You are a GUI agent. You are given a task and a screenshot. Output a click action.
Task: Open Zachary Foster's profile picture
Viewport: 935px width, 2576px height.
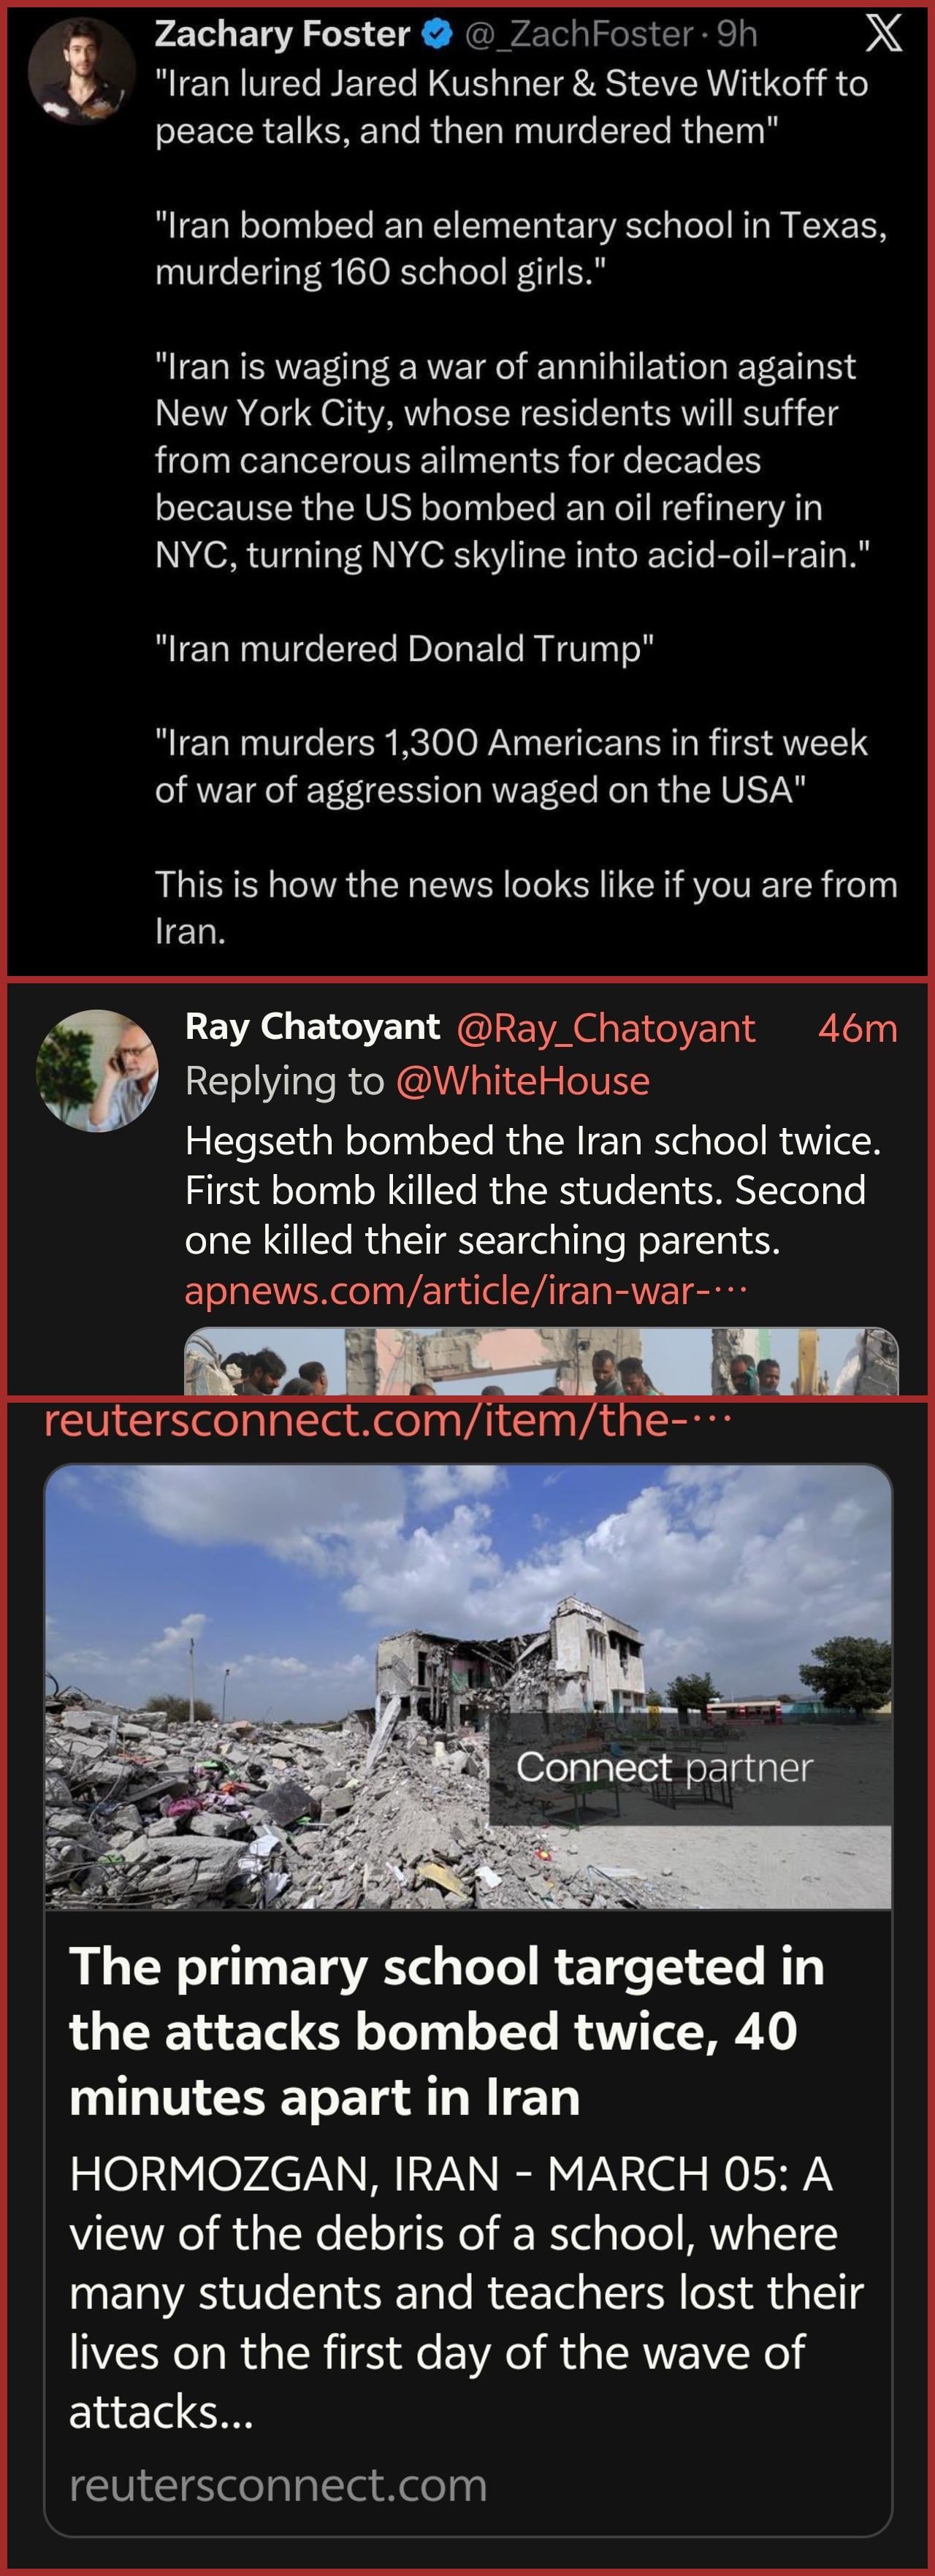click(81, 71)
